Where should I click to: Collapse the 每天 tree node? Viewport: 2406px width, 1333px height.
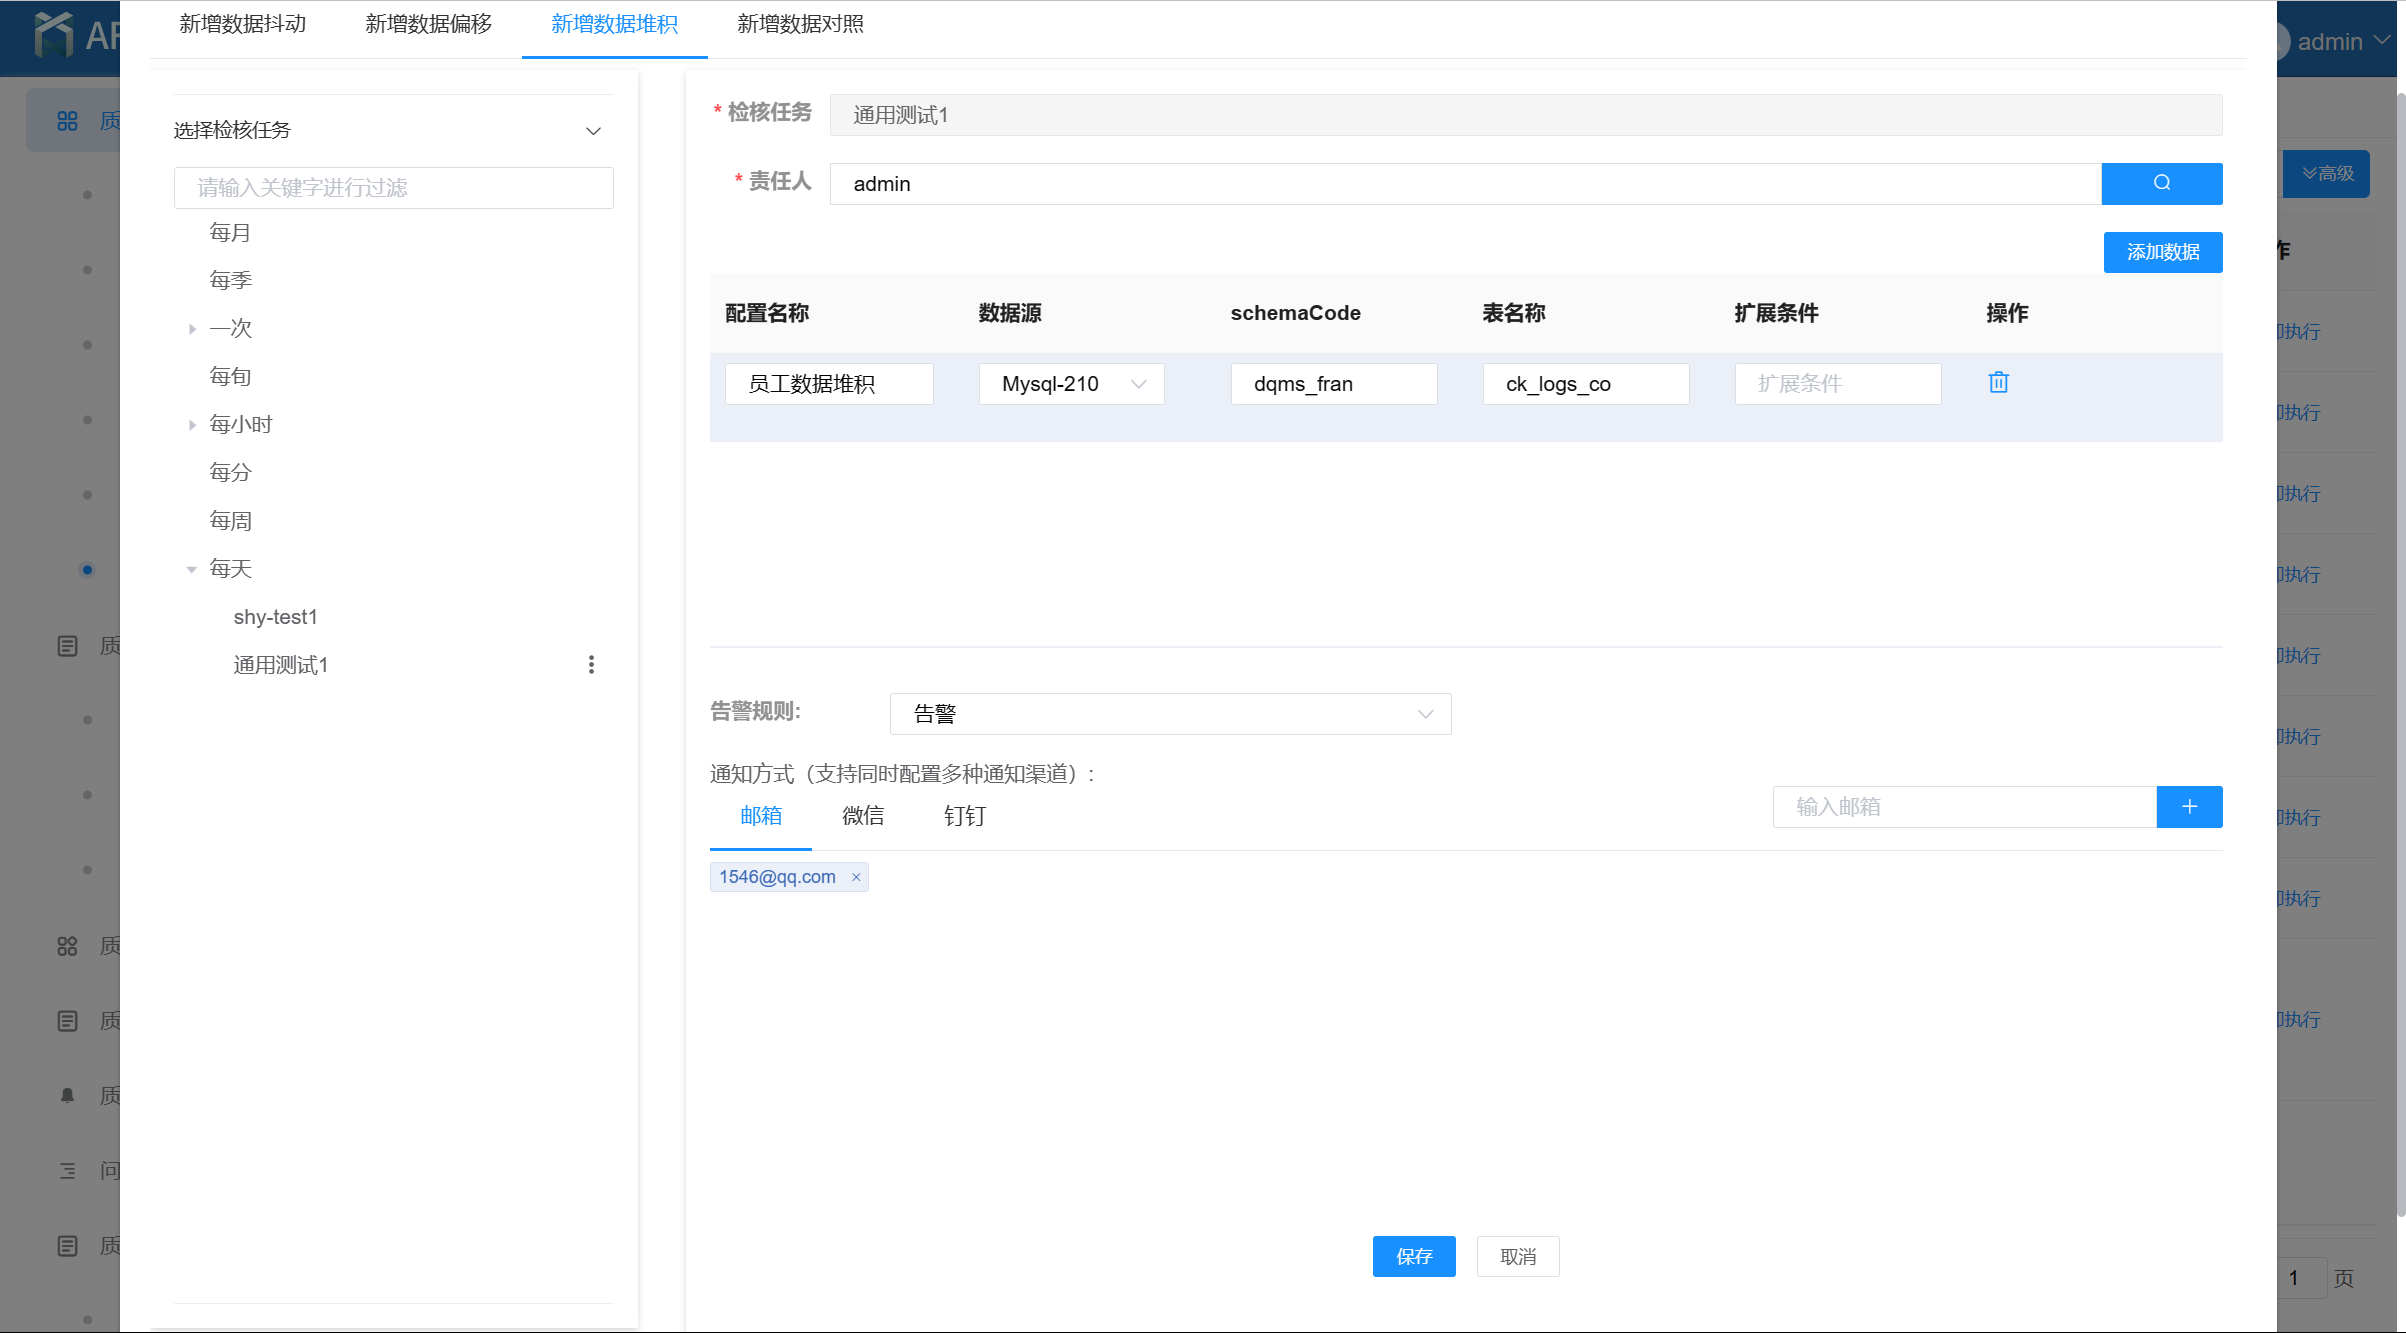(192, 569)
